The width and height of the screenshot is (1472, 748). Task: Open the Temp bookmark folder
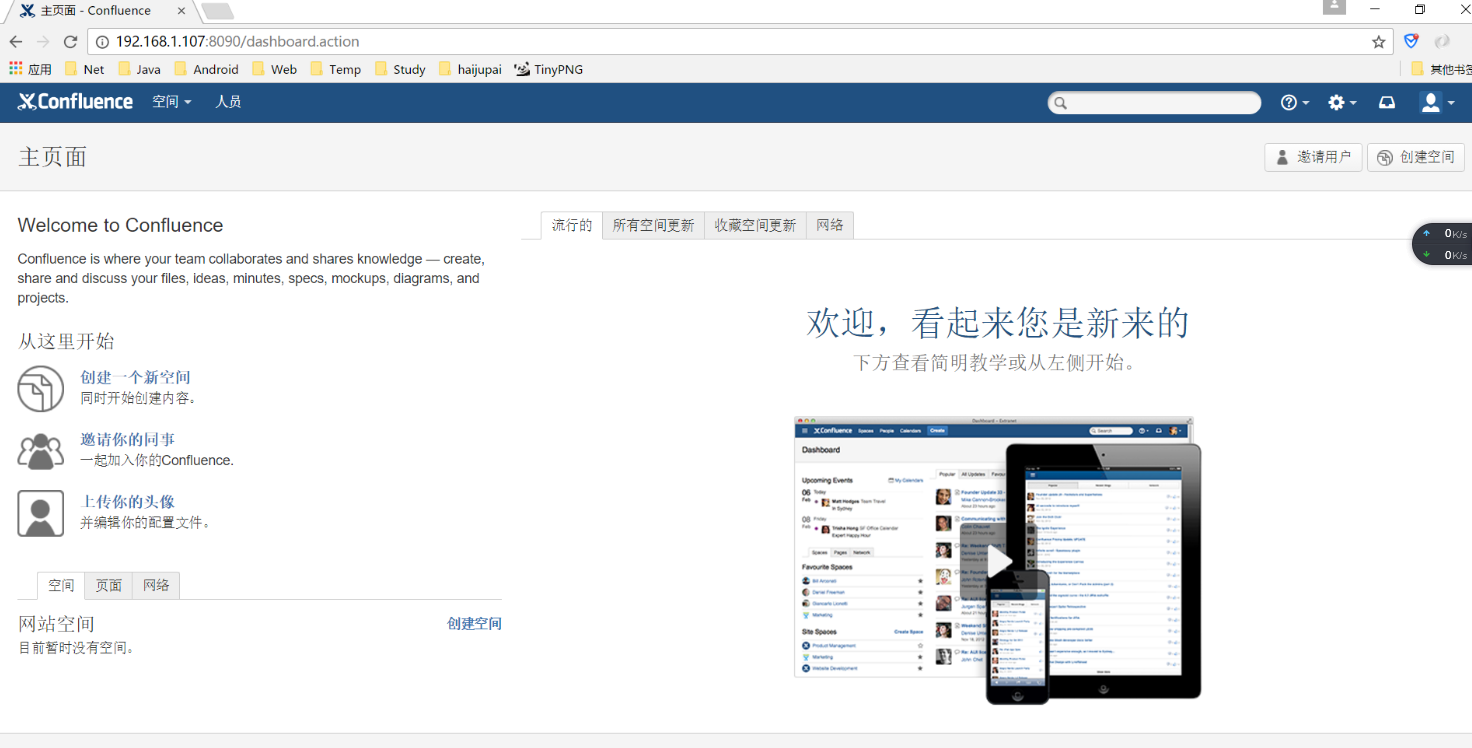pyautogui.click(x=335, y=69)
